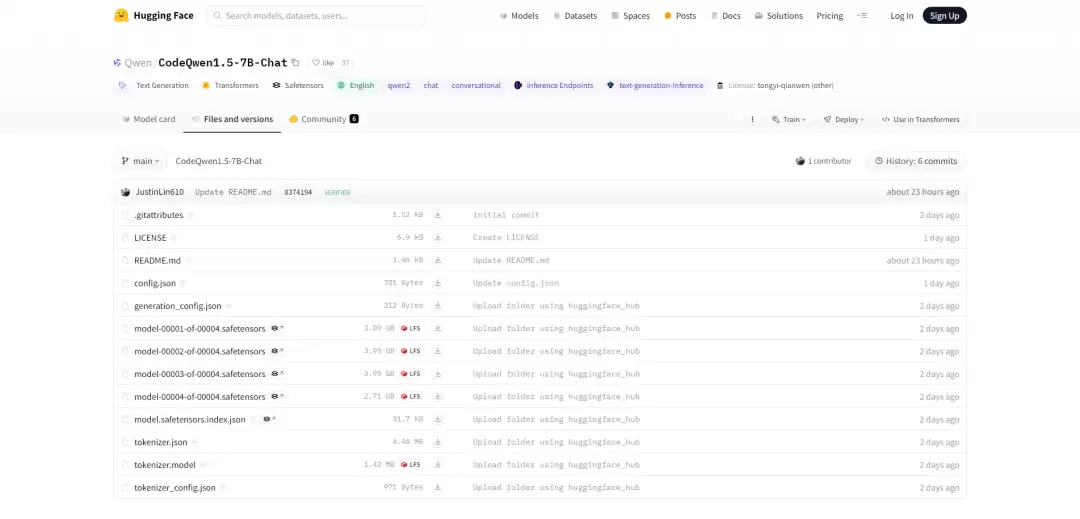Click LFS badge on model-00001-of-00004.safetensors
Screen dimensions: 1080x519
(411, 329)
